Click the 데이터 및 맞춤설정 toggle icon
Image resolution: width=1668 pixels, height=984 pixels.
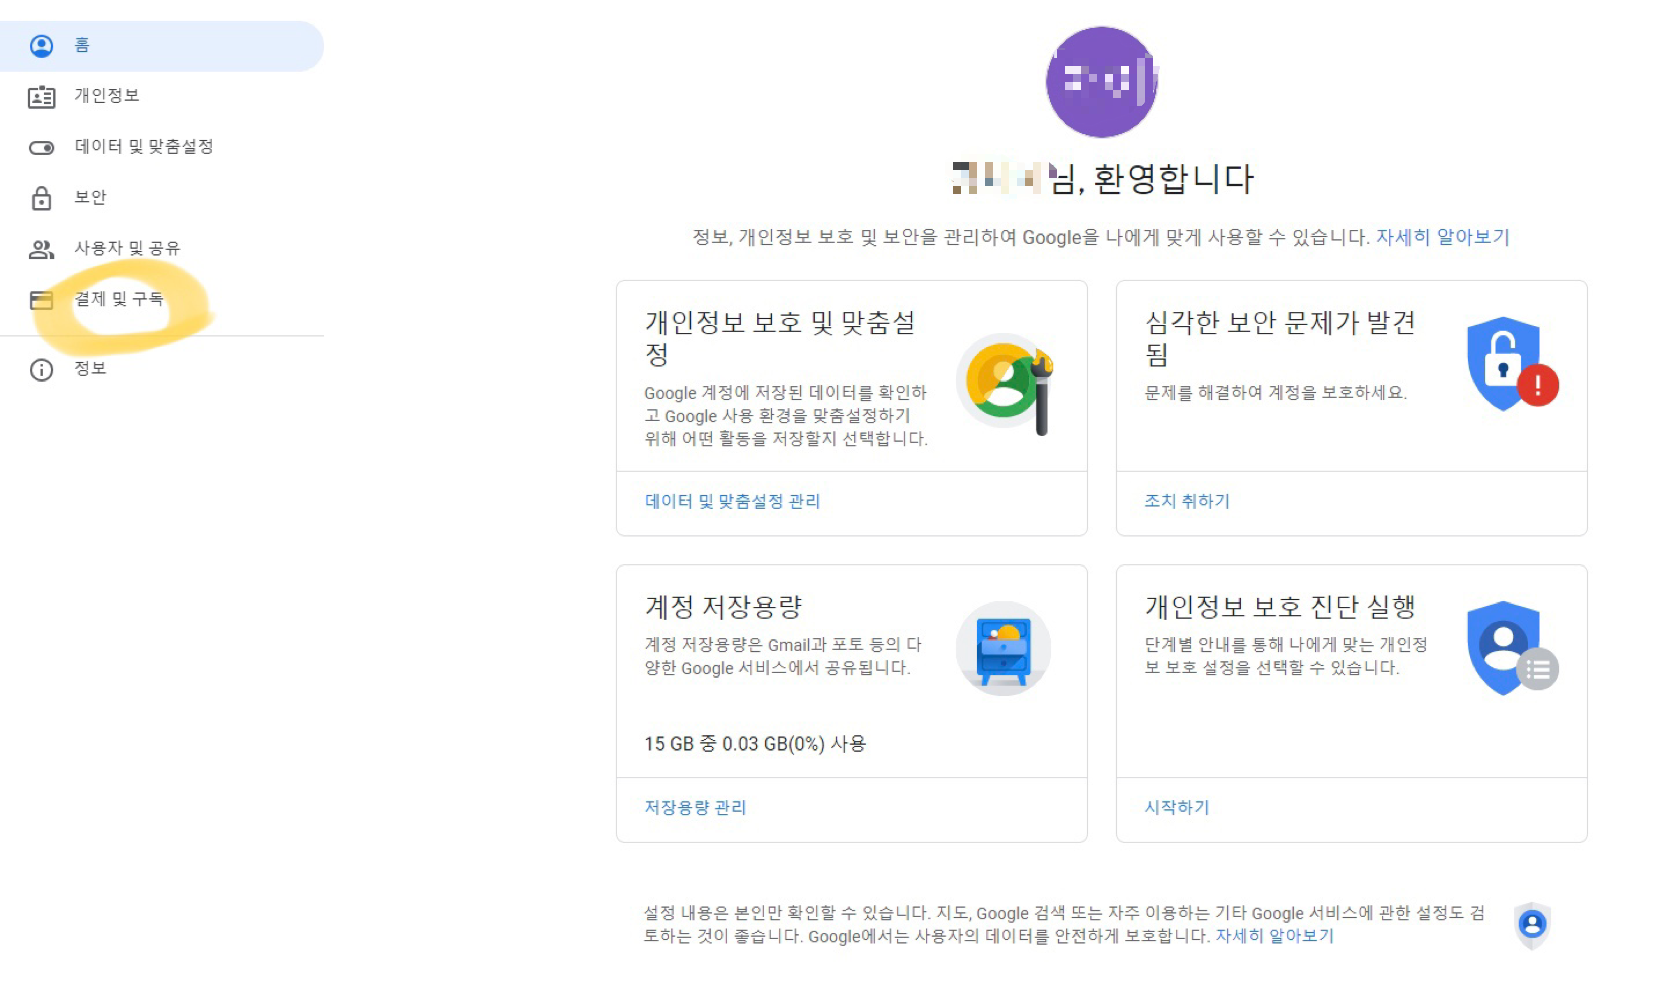(41, 148)
